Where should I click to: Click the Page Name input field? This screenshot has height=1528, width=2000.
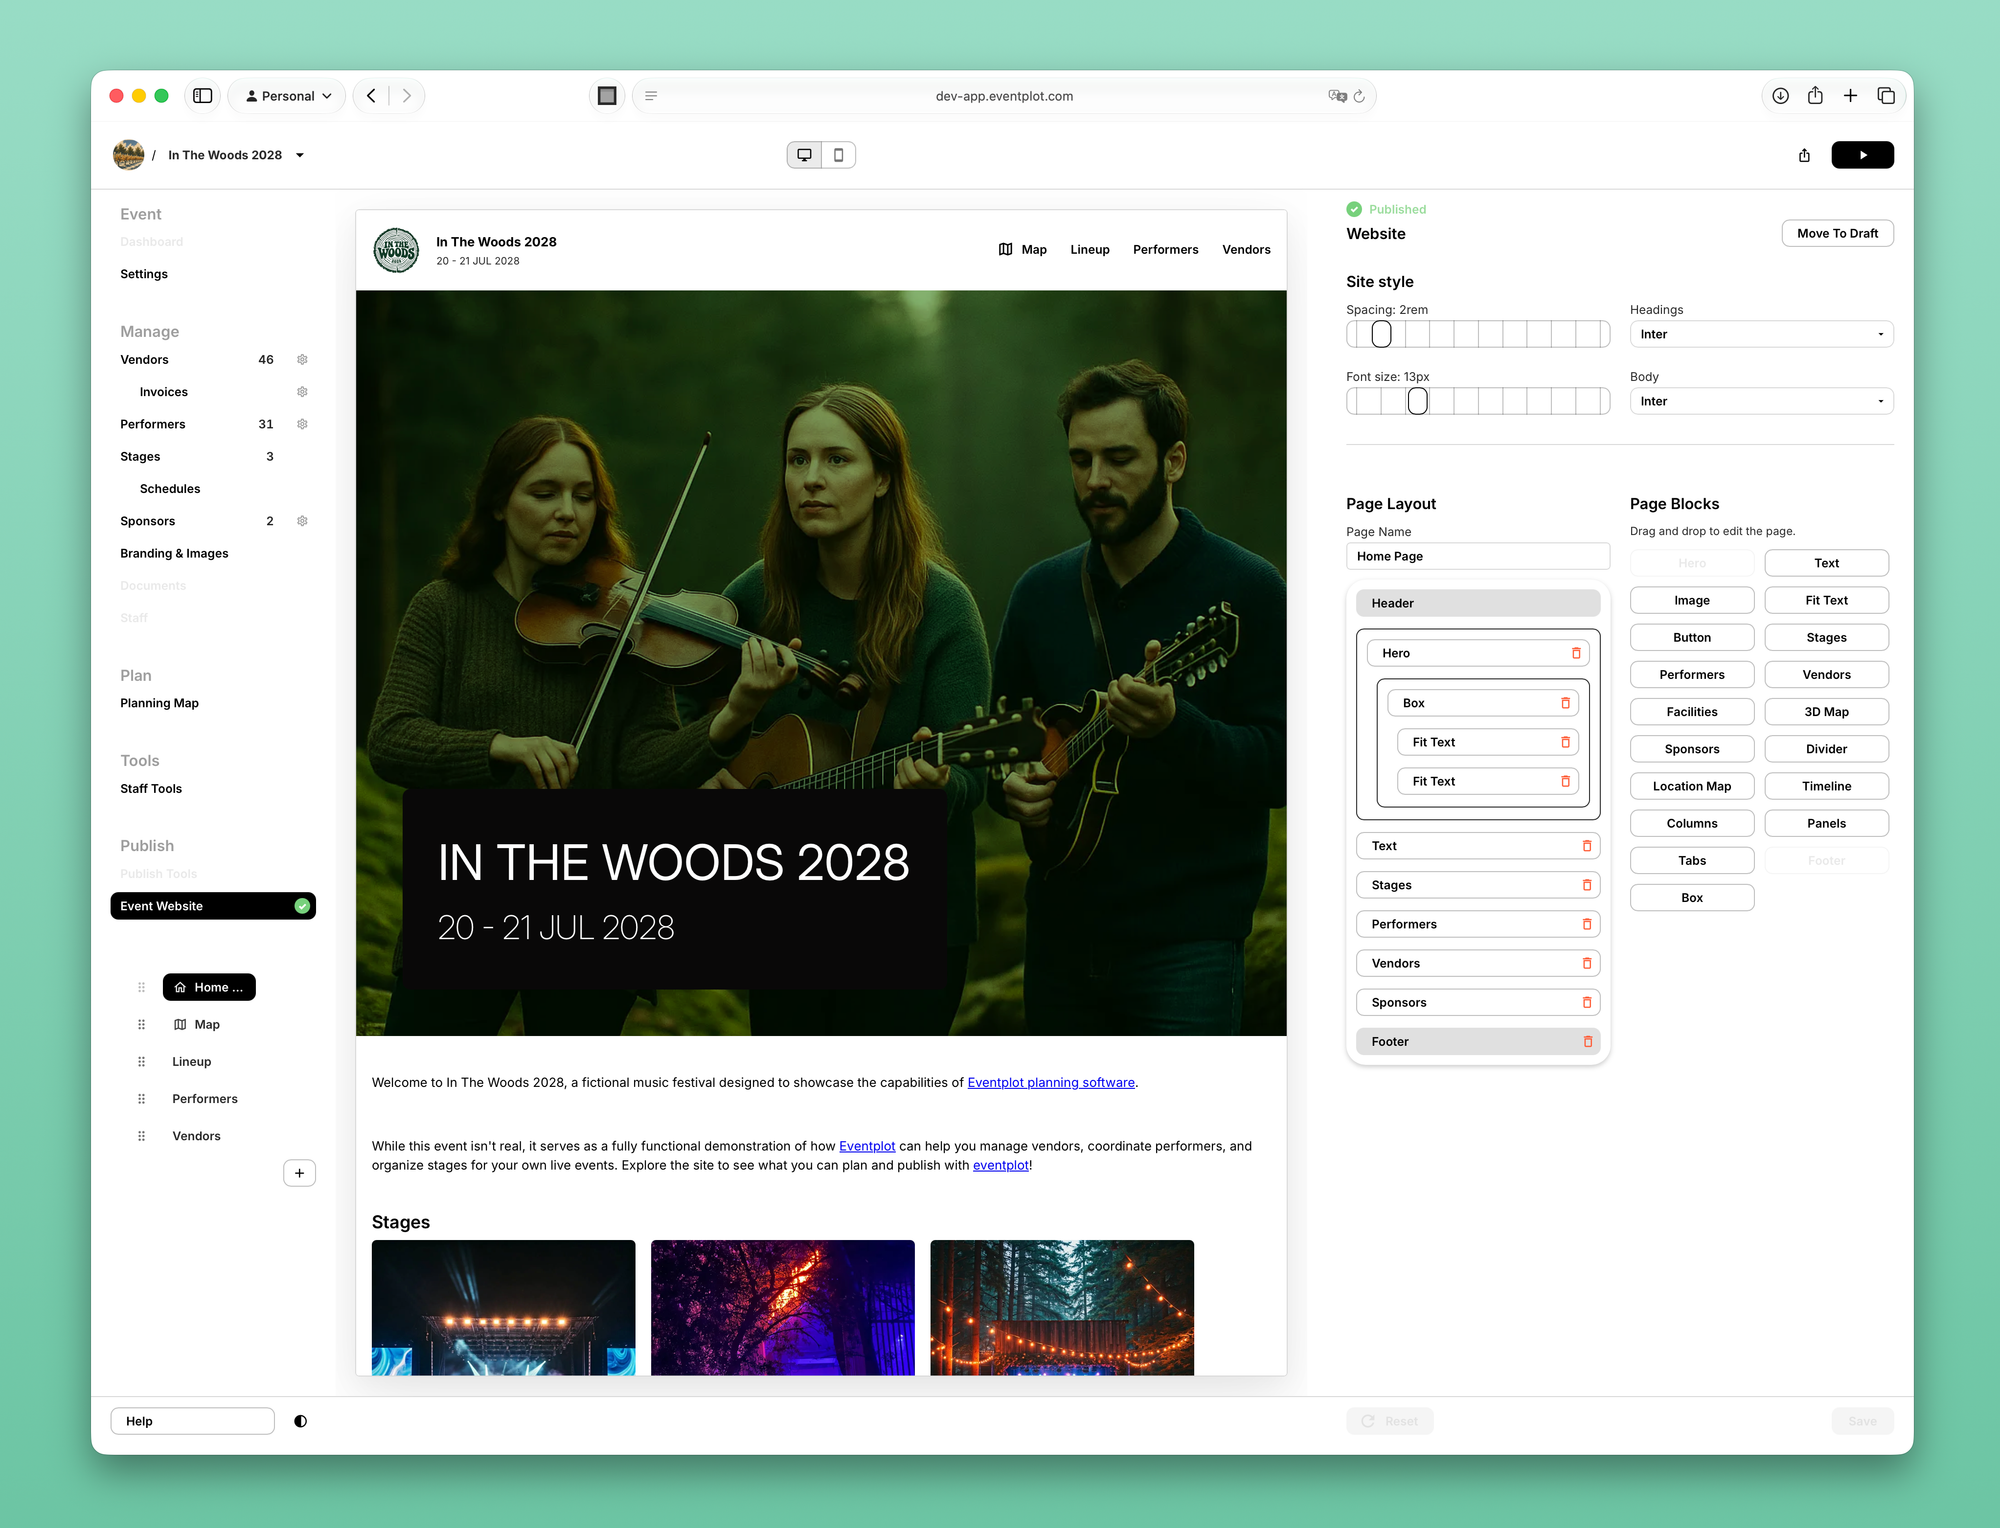click(x=1477, y=556)
